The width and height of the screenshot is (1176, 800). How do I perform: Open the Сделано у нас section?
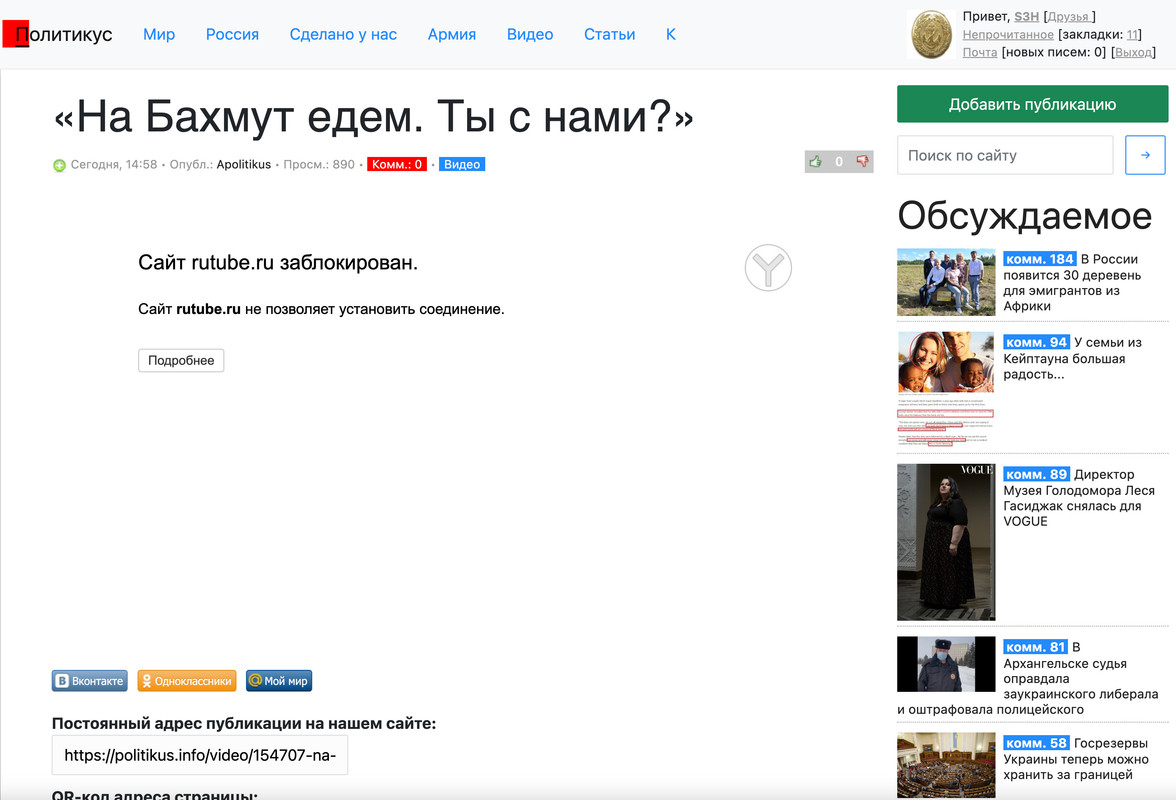(344, 34)
